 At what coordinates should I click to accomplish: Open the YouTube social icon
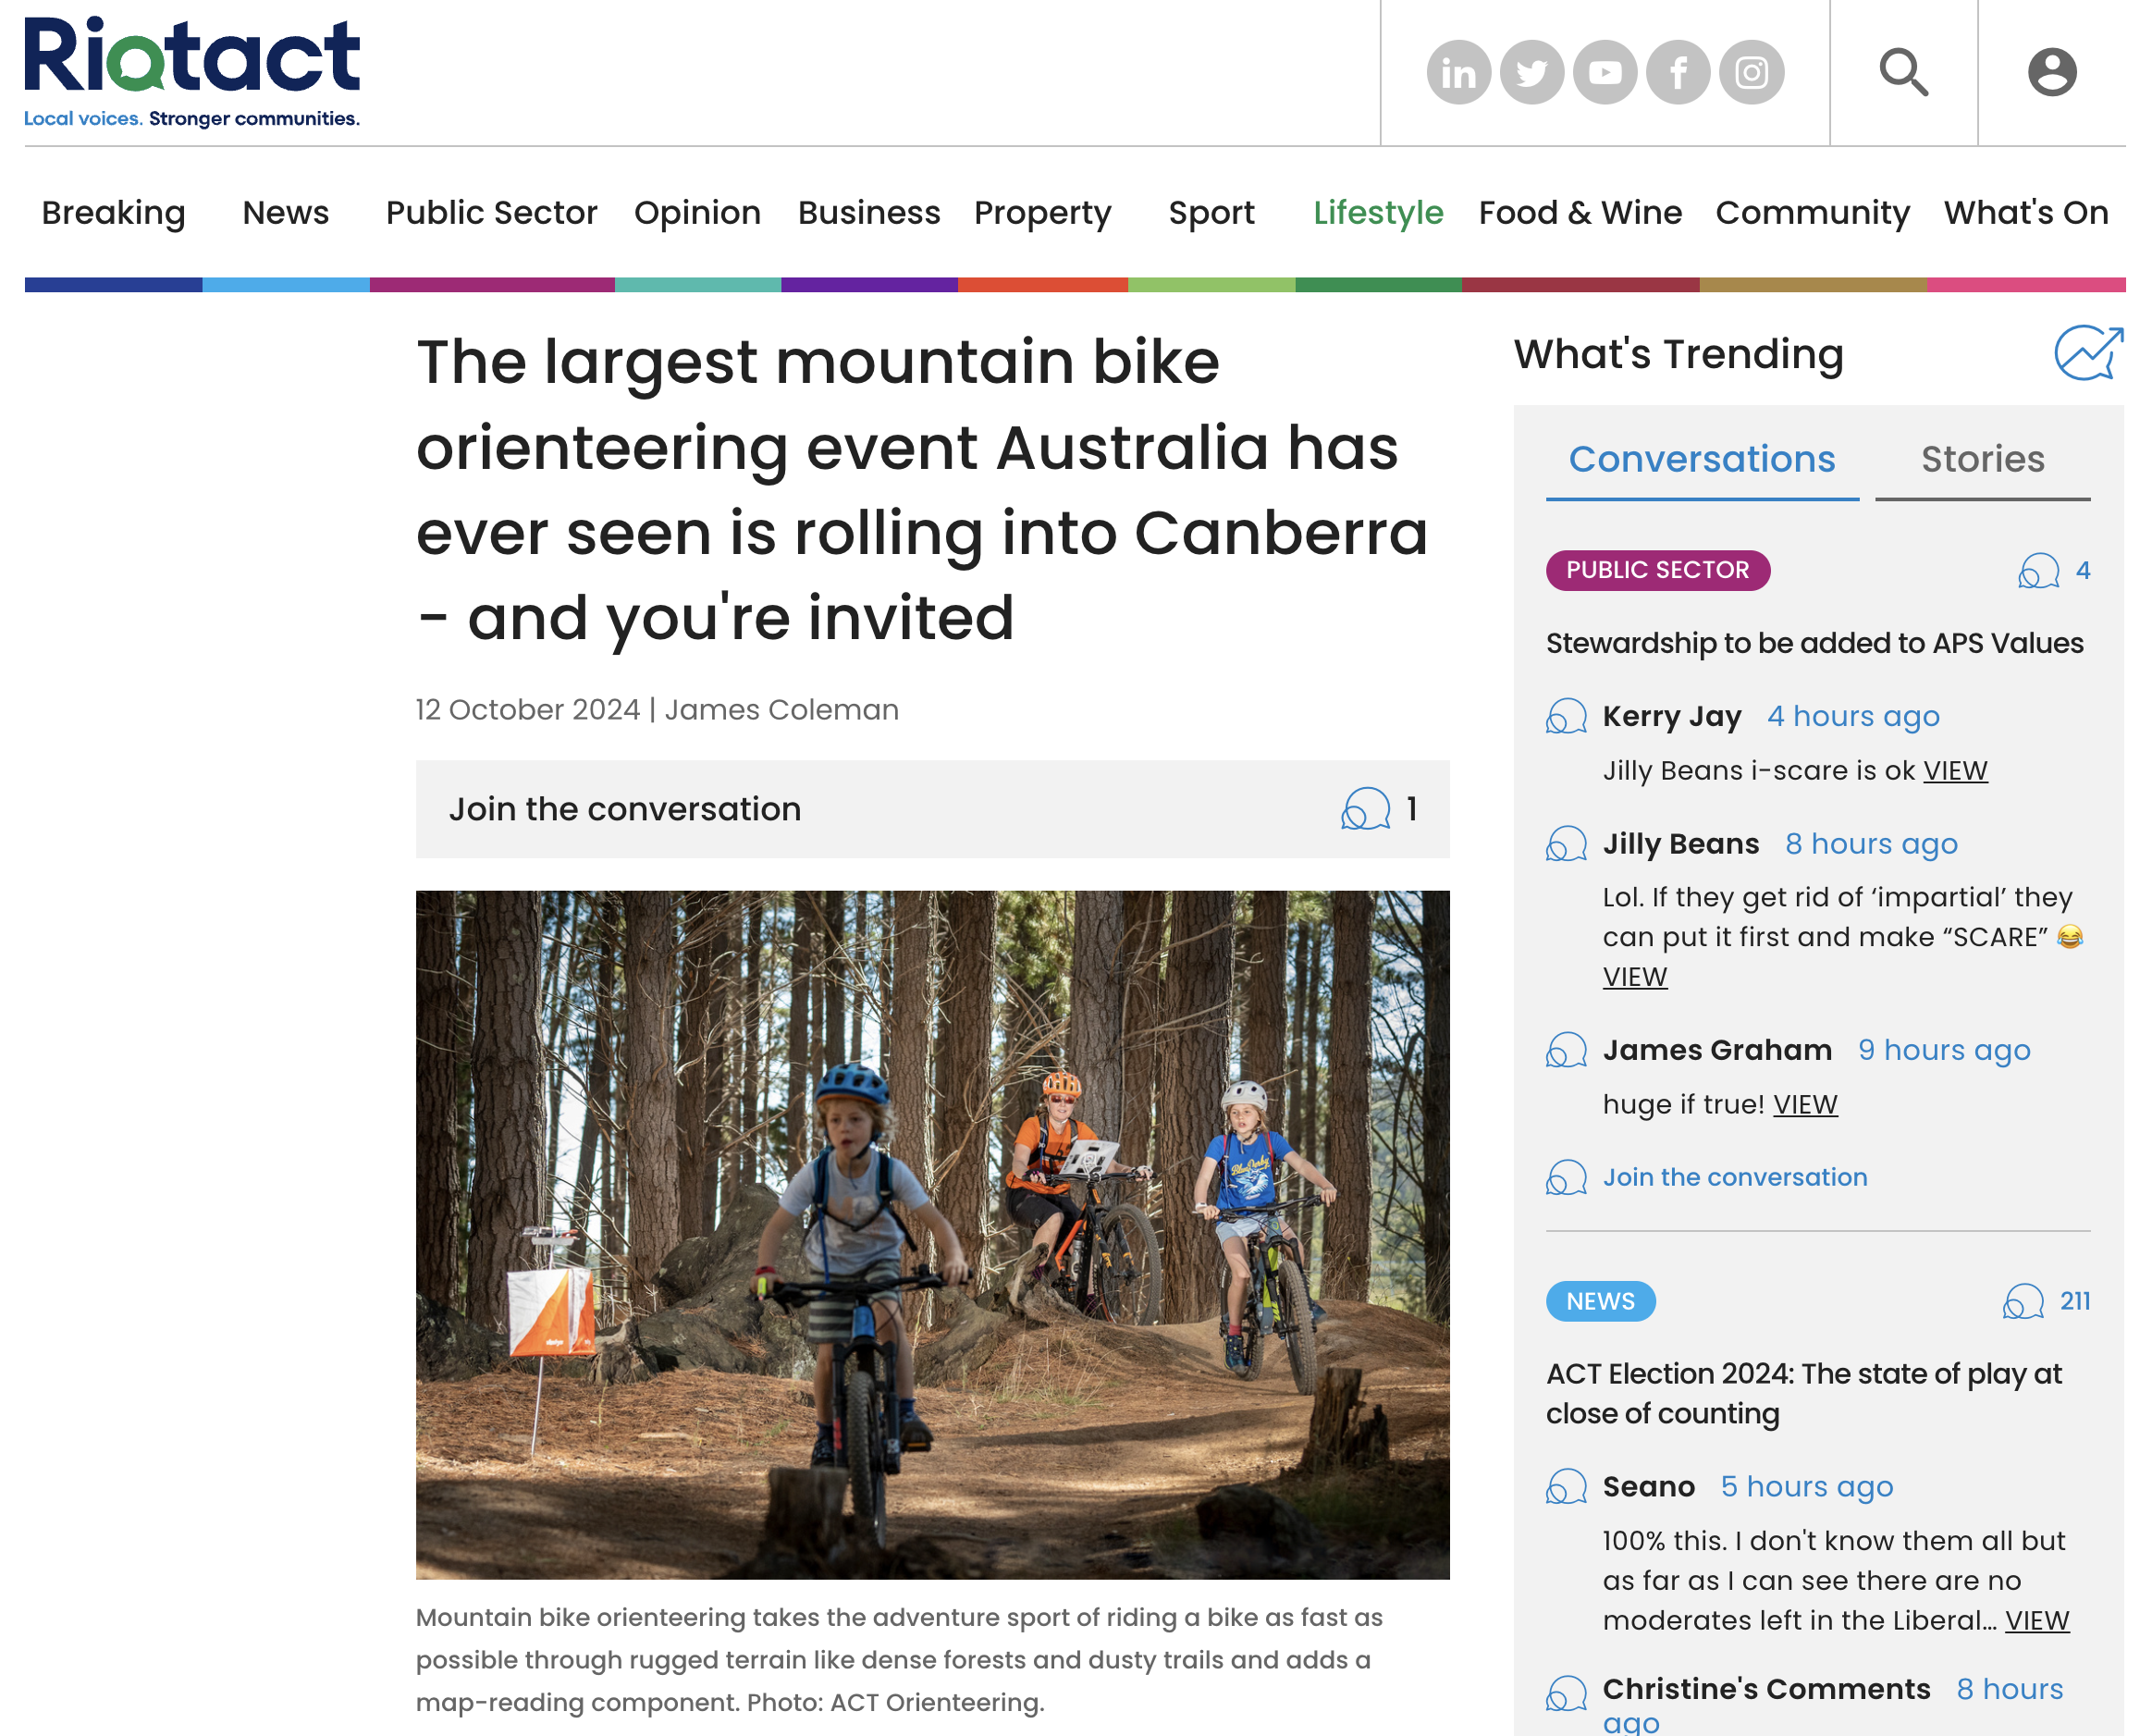[x=1605, y=72]
